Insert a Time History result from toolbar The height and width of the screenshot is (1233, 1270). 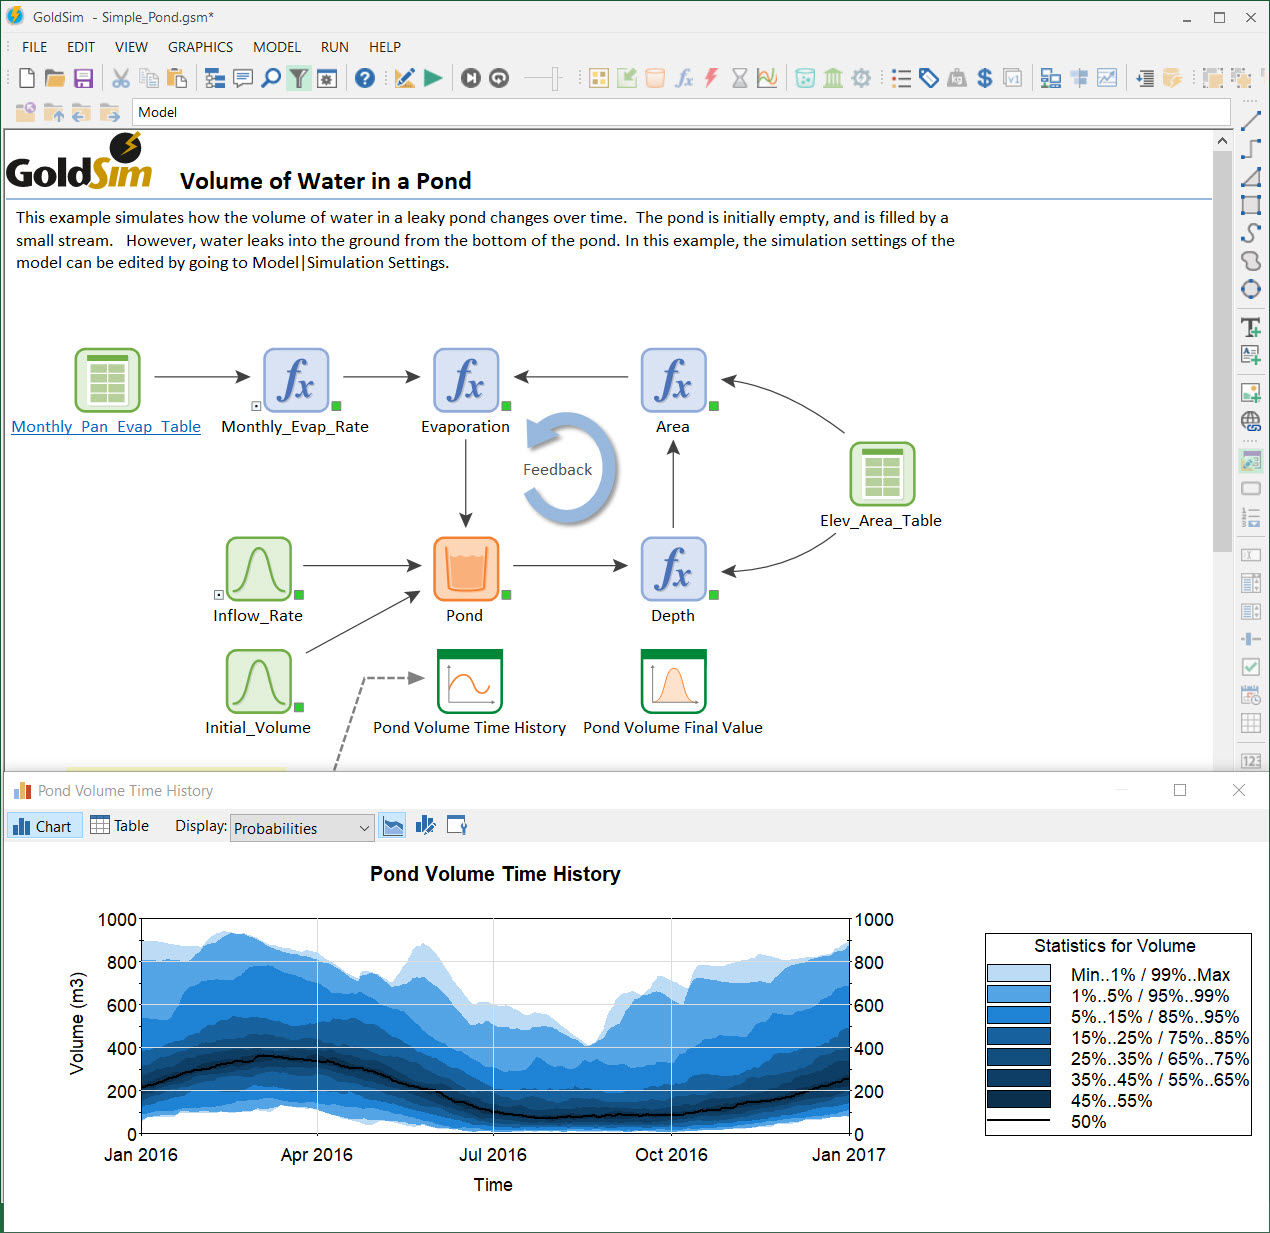click(x=767, y=78)
